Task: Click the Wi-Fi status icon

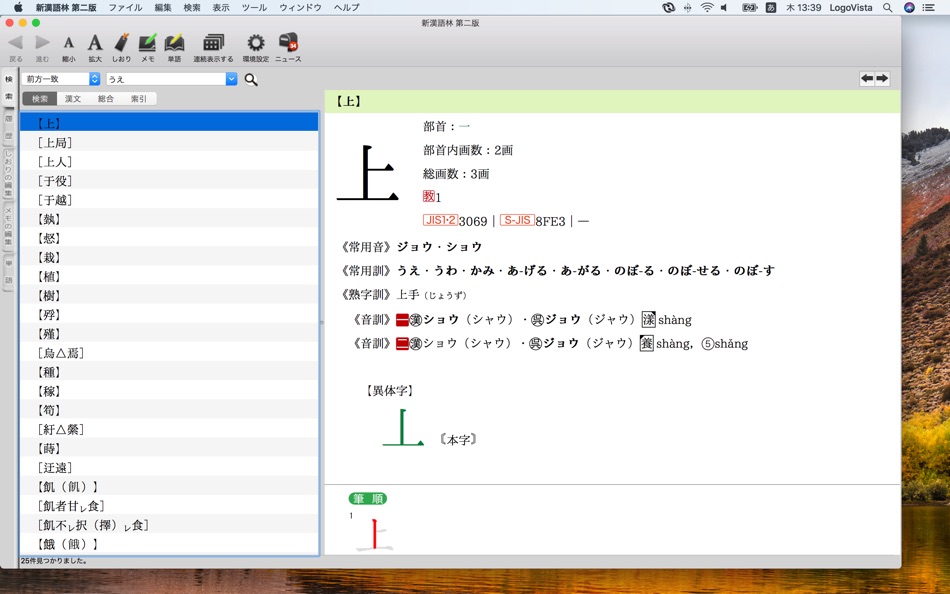Action: point(706,7)
